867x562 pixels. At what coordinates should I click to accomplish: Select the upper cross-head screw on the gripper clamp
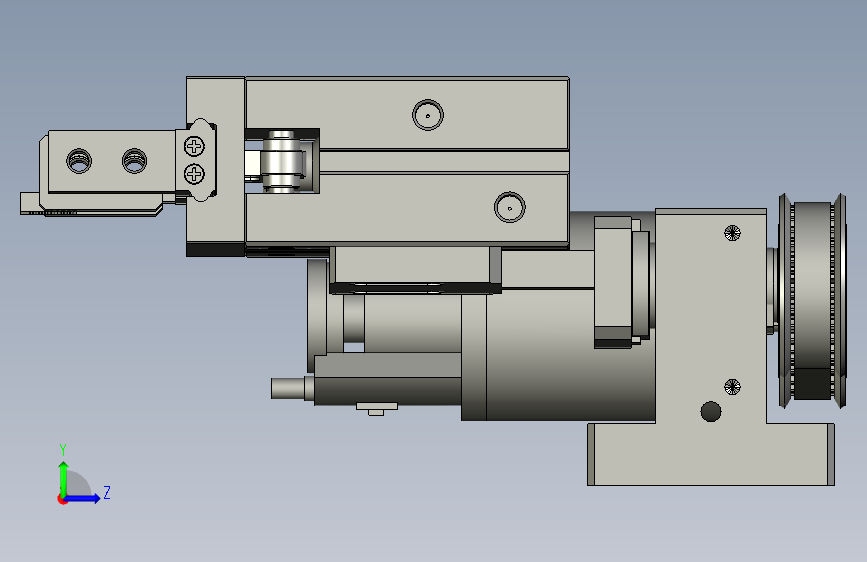194,147
